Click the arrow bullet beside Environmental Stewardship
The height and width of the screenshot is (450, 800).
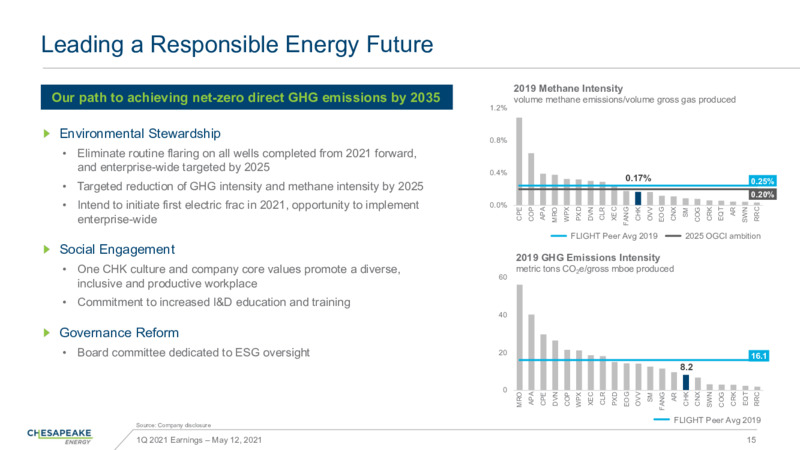point(47,134)
